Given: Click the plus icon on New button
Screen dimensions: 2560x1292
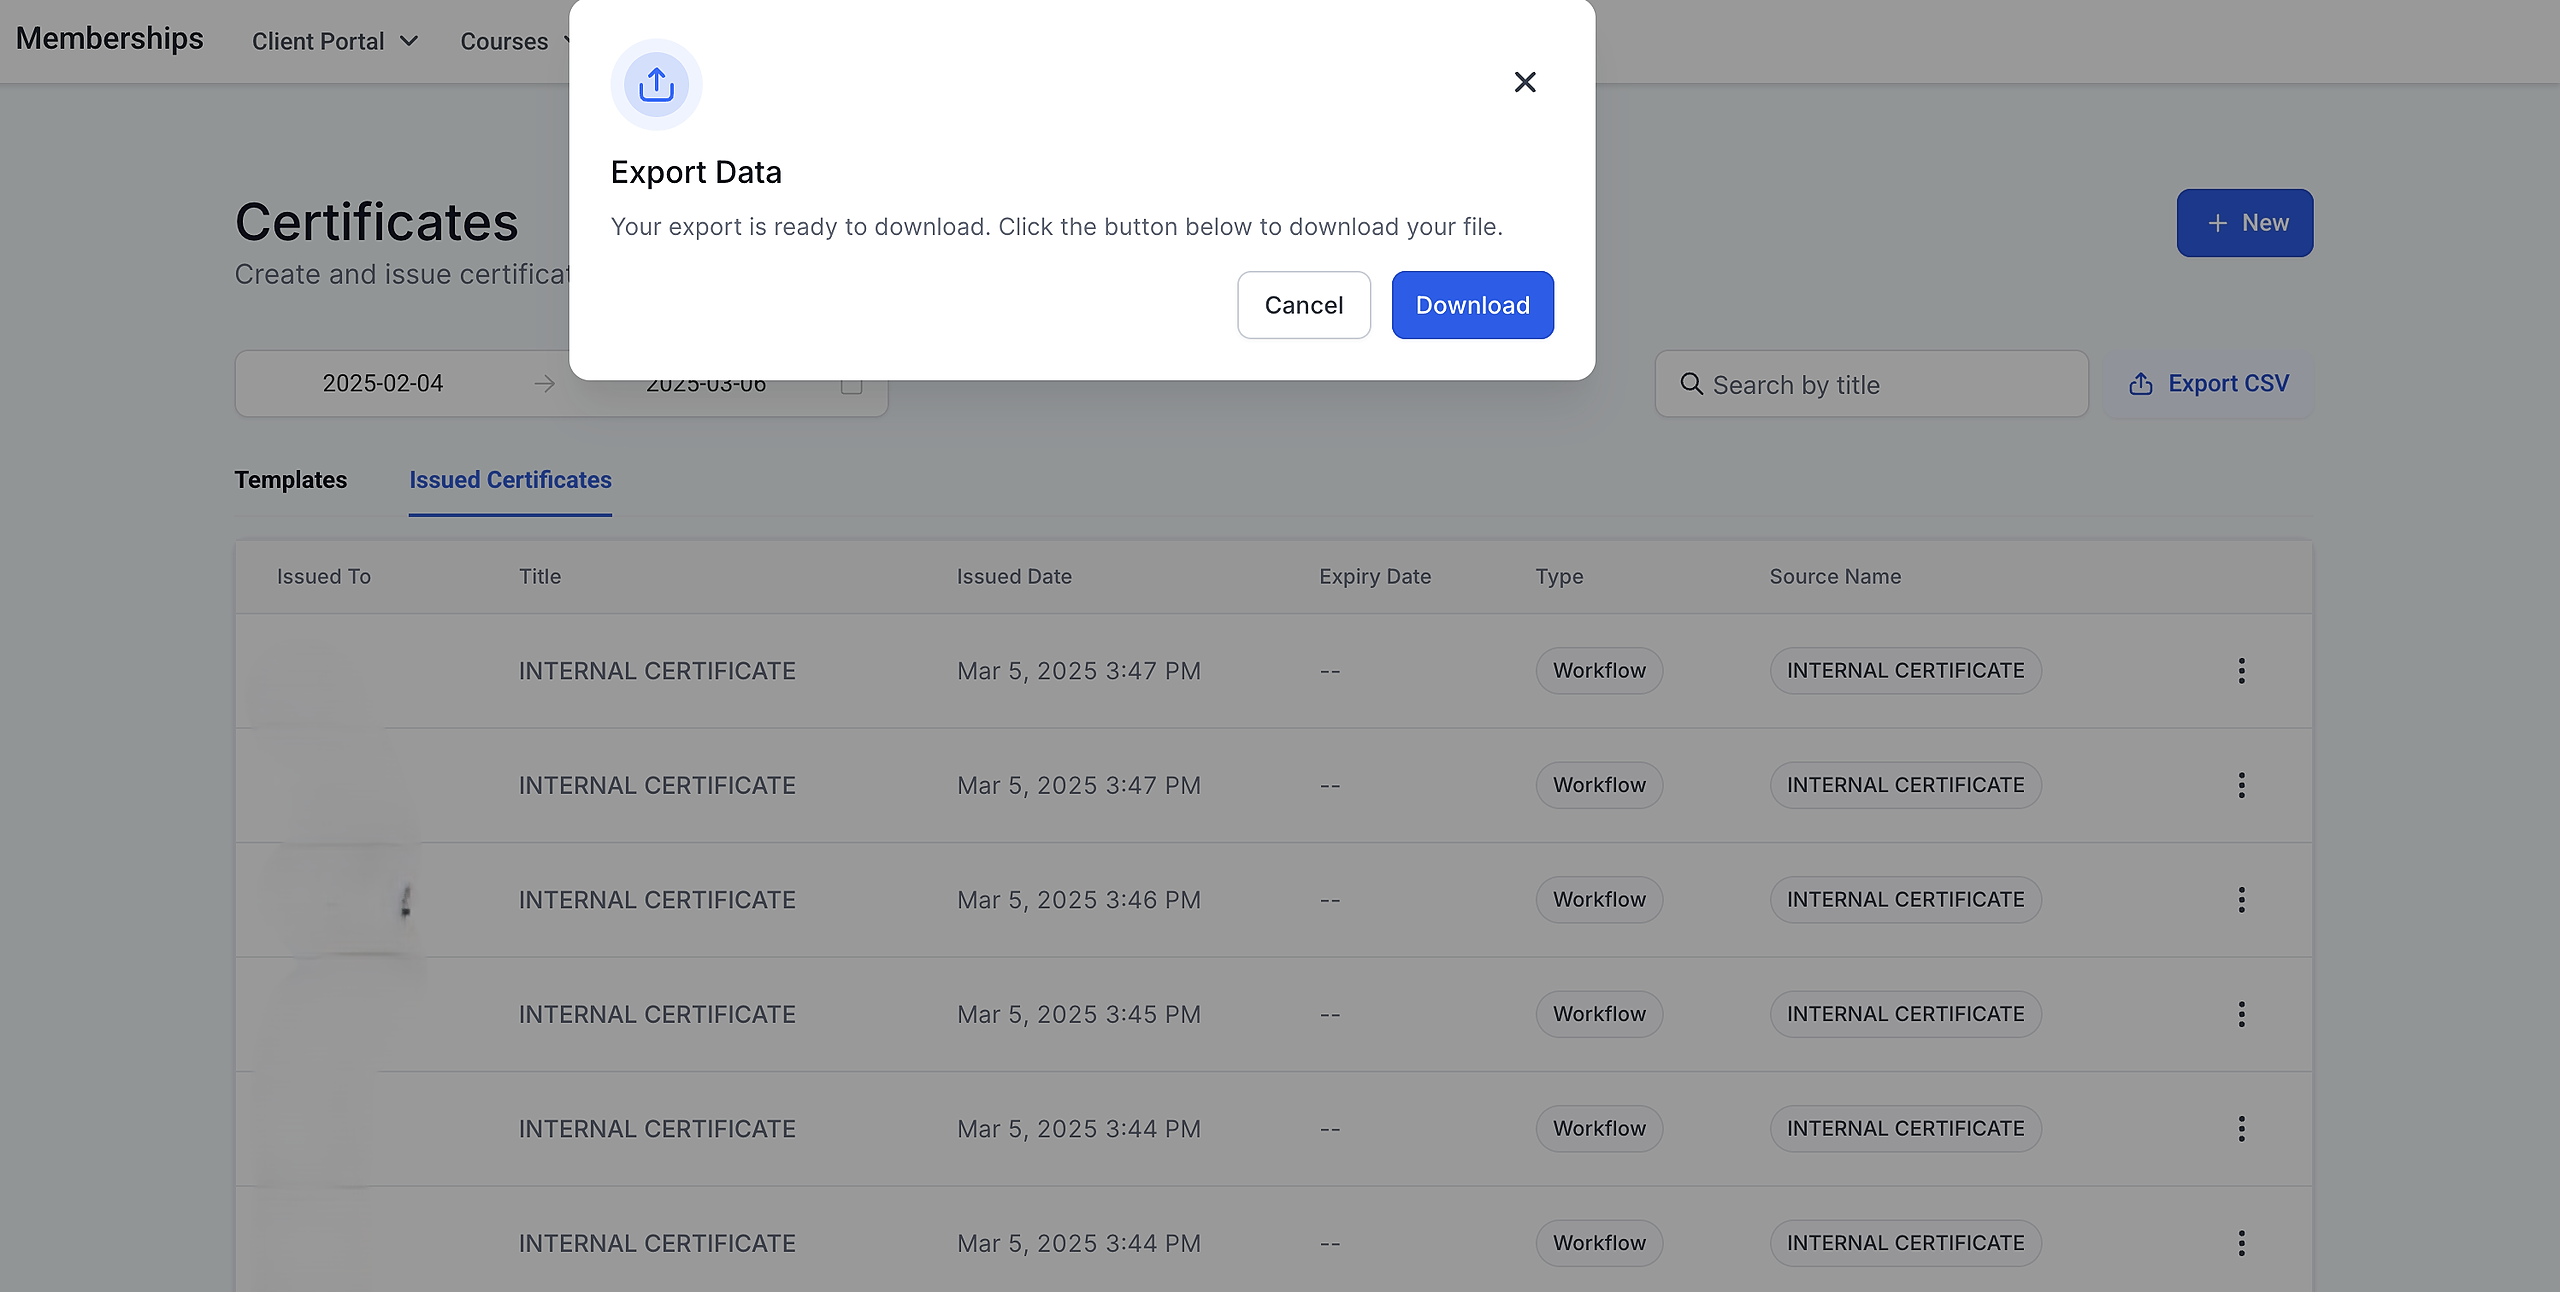Looking at the screenshot, I should coord(2217,223).
